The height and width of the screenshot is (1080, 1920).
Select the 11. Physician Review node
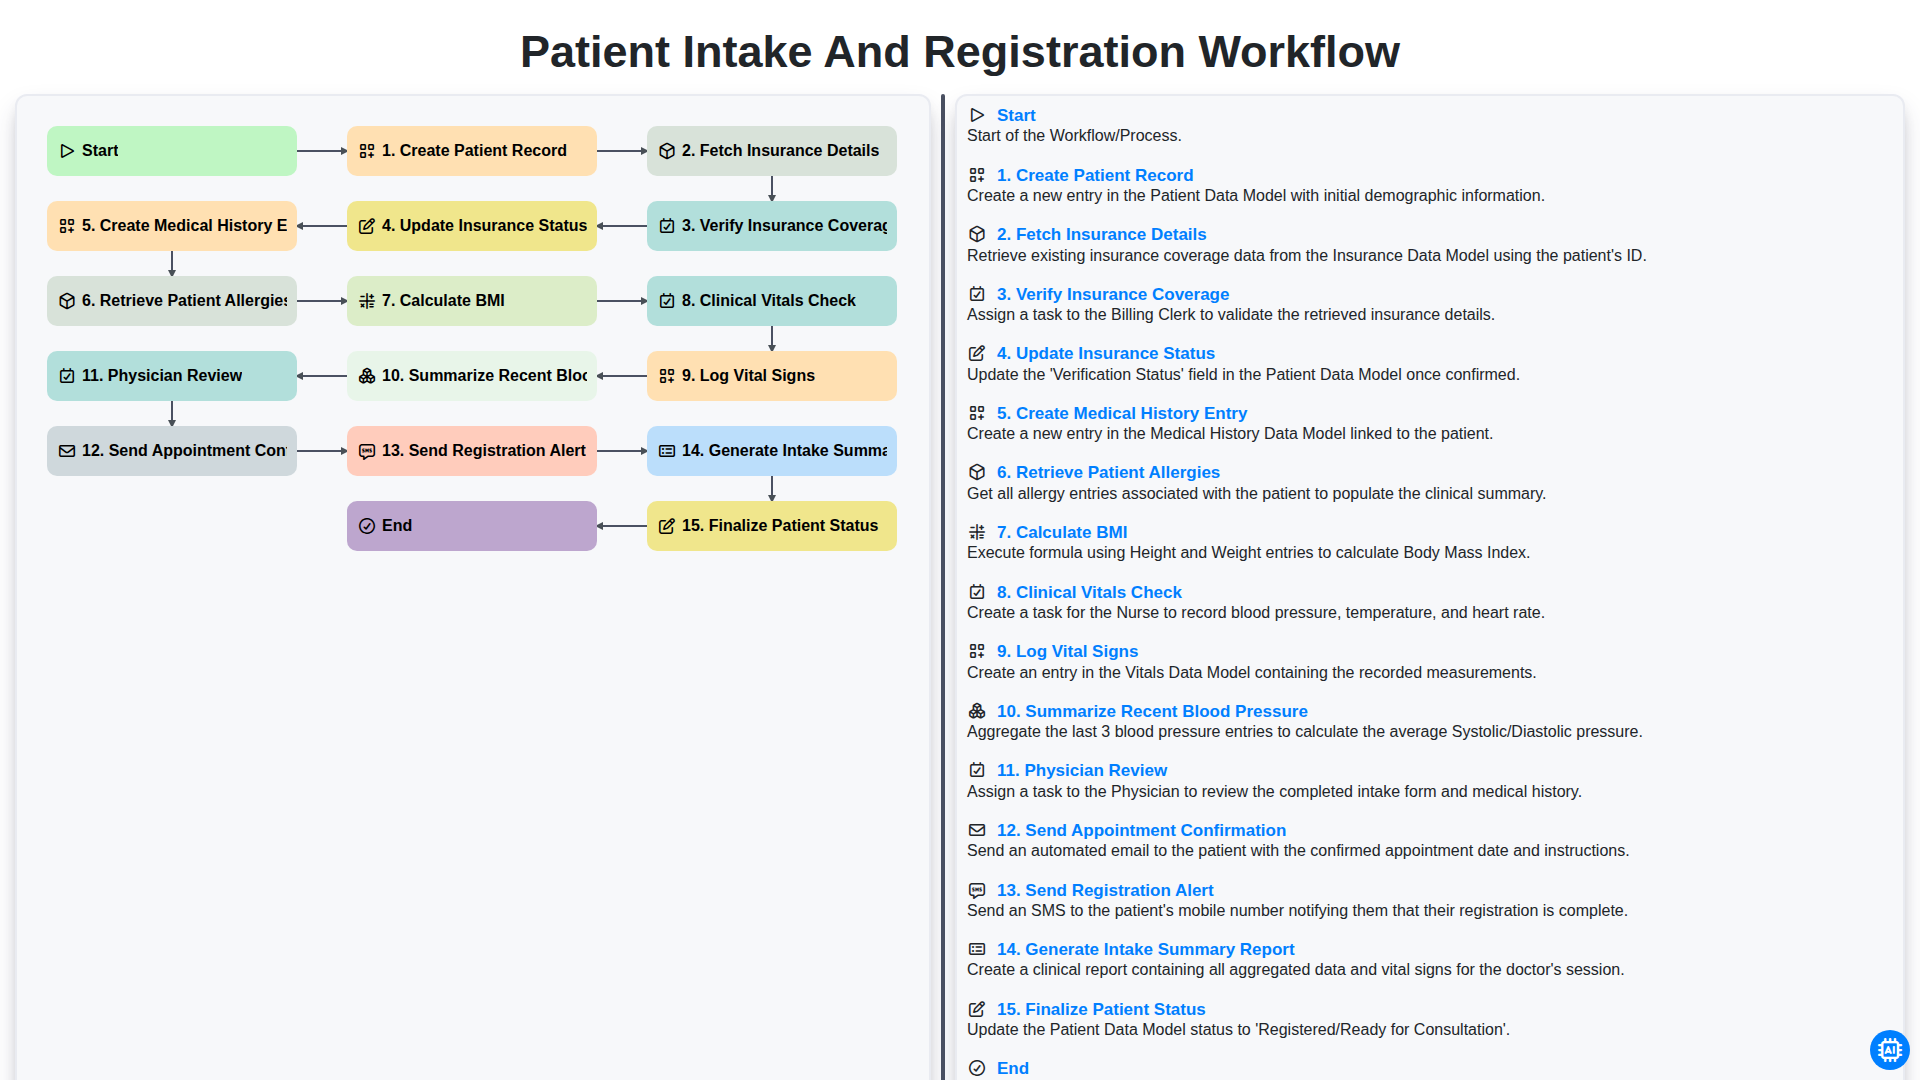pyautogui.click(x=172, y=376)
